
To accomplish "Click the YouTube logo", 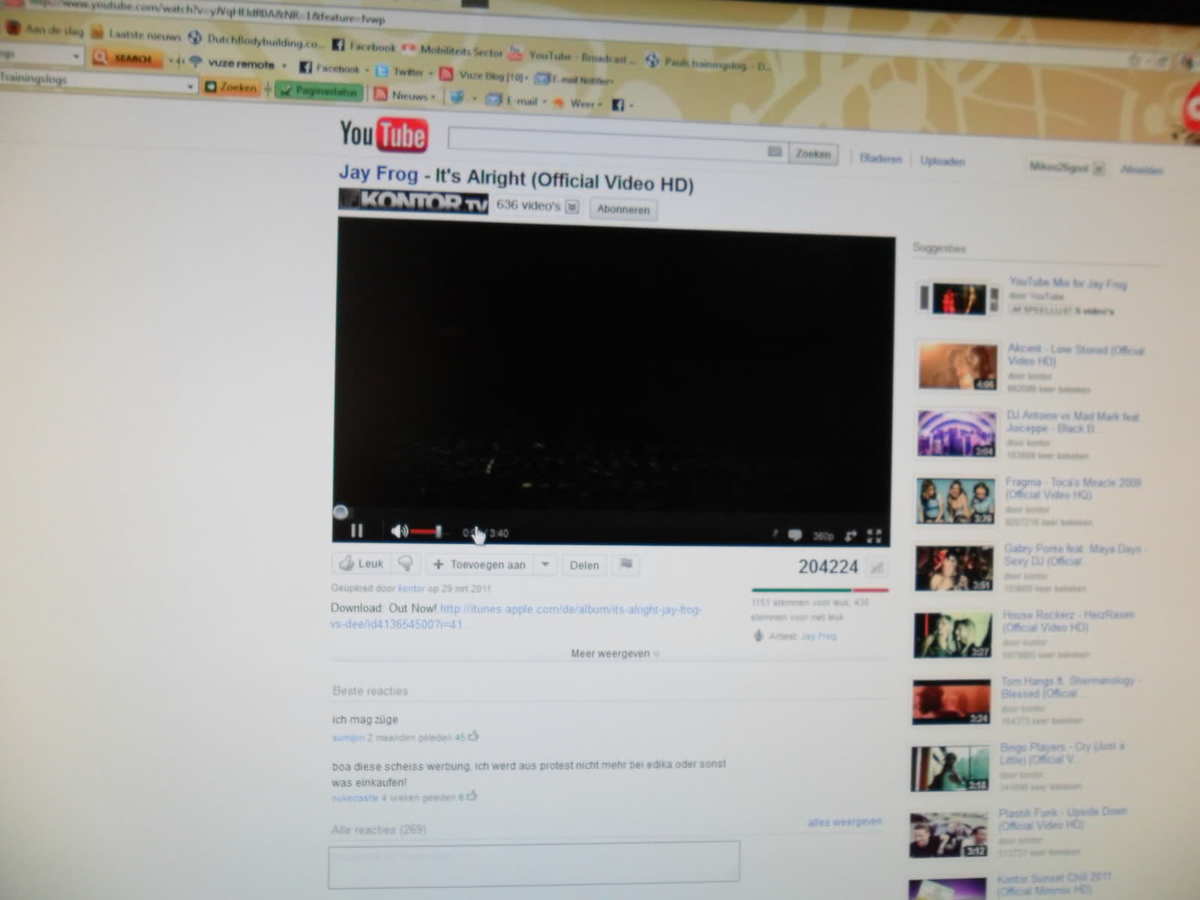I will tap(383, 134).
